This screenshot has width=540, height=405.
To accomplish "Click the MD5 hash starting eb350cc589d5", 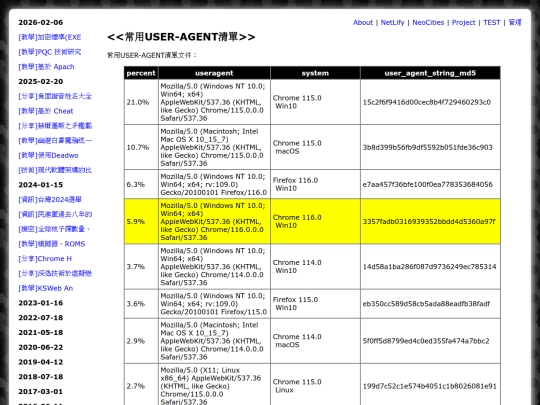I will pos(426,304).
